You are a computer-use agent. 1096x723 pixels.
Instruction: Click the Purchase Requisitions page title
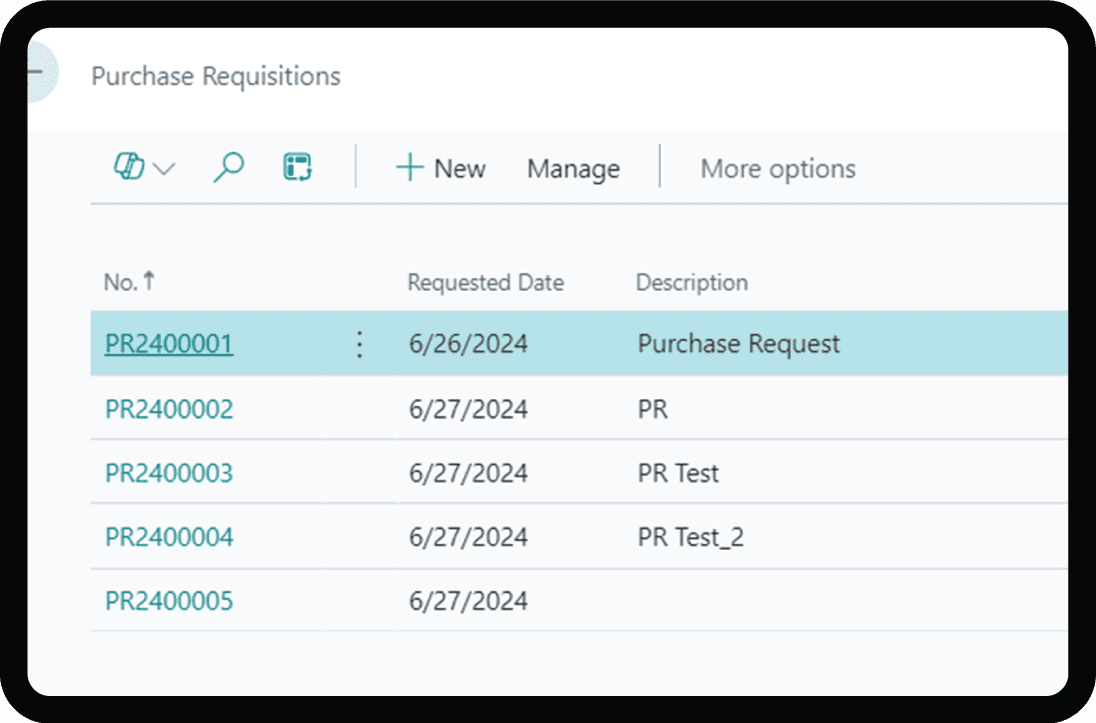click(x=216, y=76)
